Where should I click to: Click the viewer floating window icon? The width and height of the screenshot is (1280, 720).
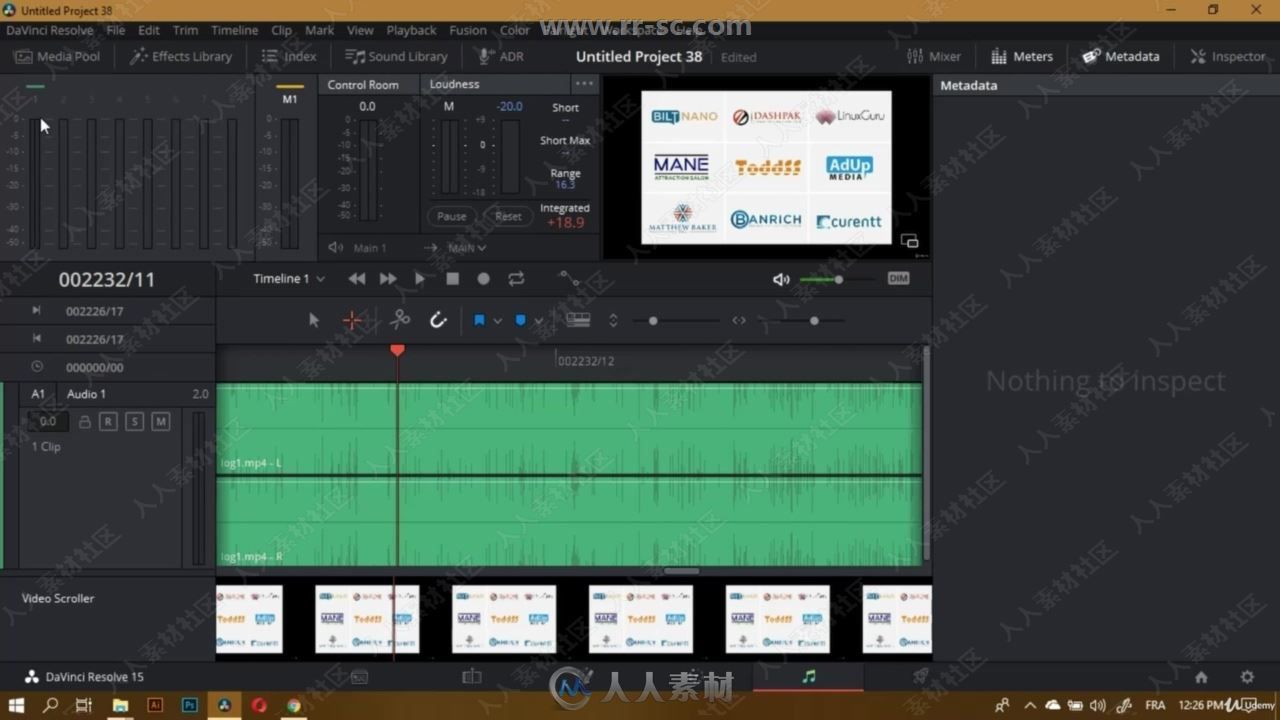pos(909,241)
